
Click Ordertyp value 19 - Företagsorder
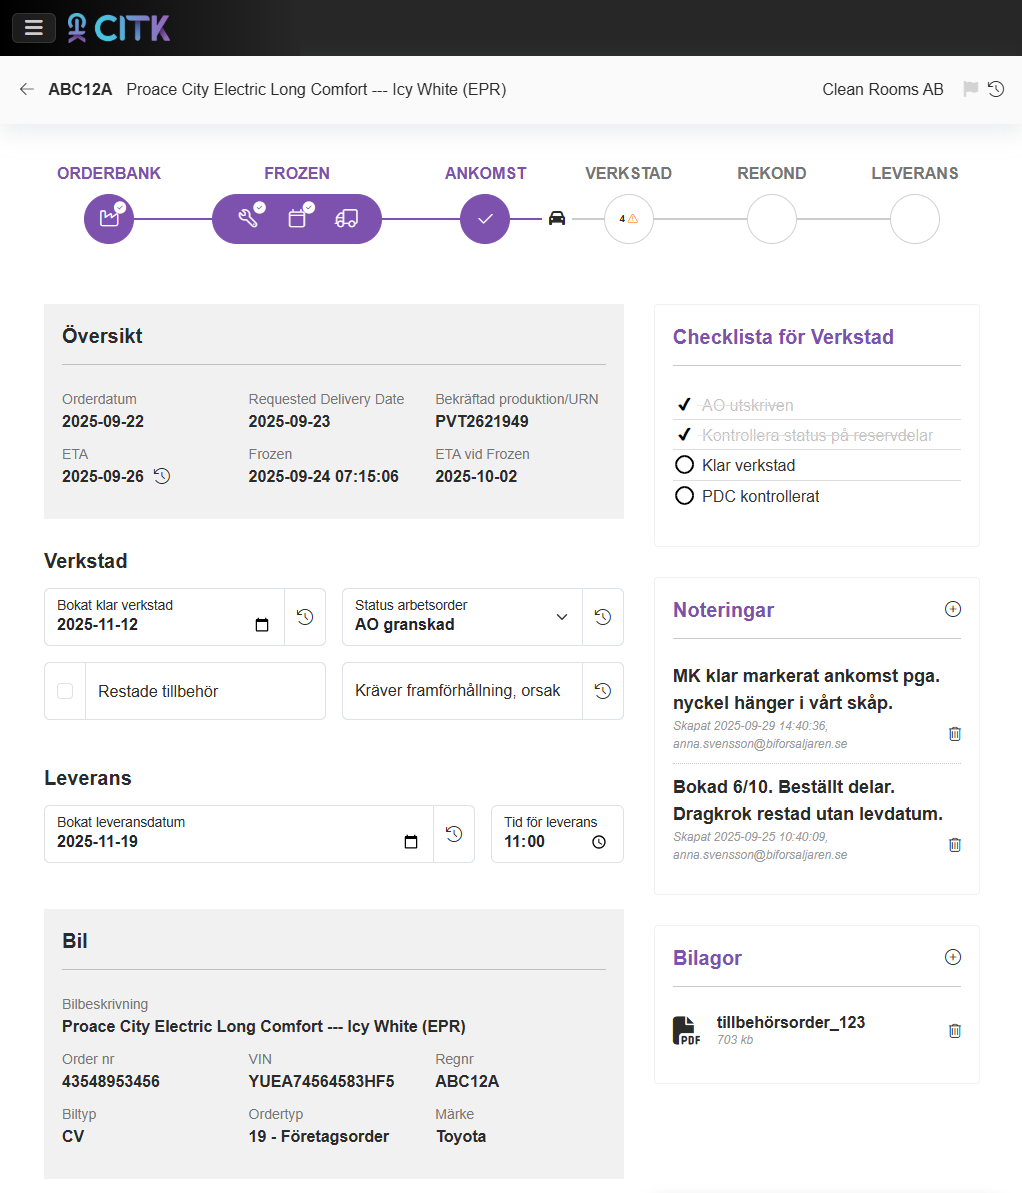[319, 1136]
